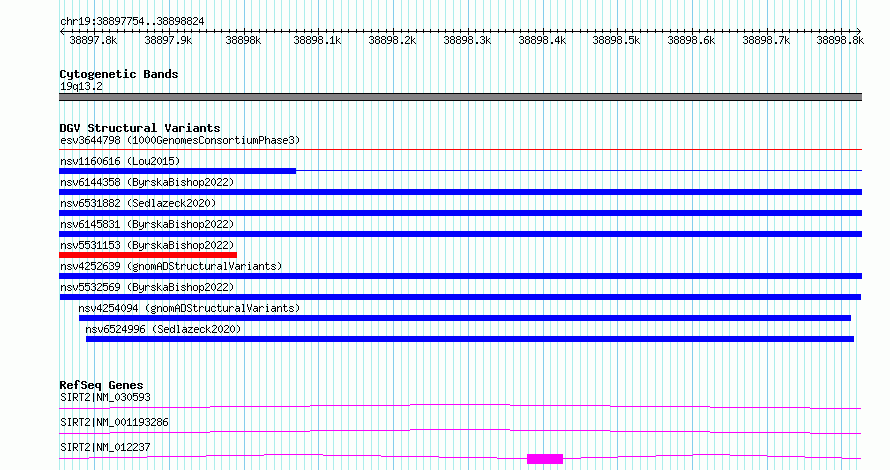Click the red nsv5531153 variant bar
The width and height of the screenshot is (890, 470).
pos(148,255)
